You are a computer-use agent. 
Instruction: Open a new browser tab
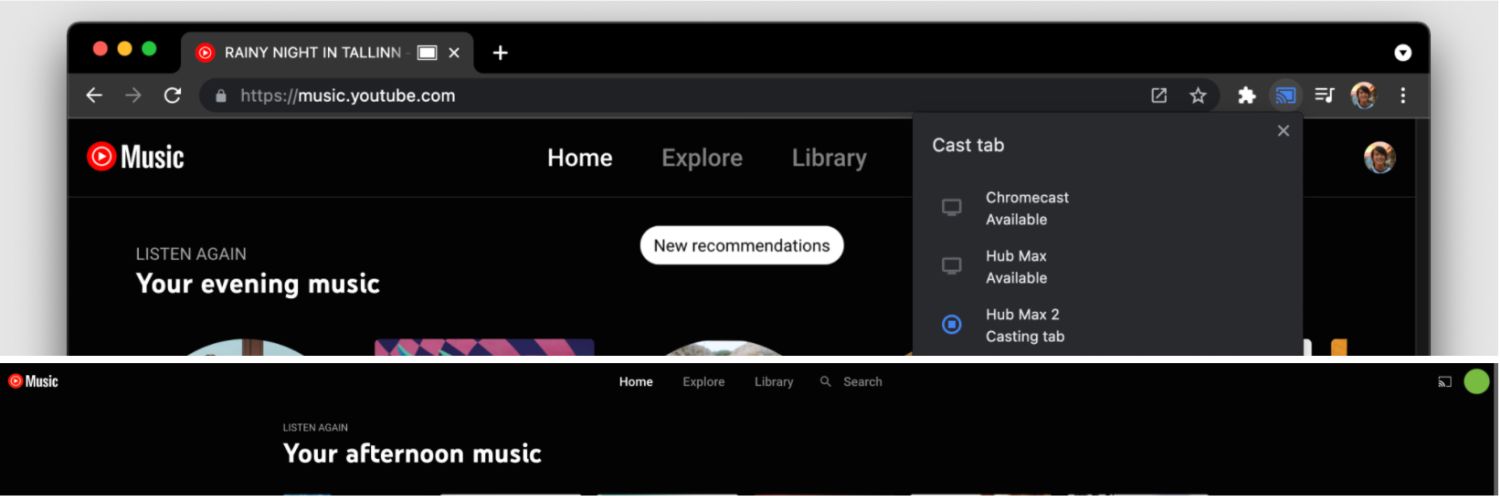(x=500, y=53)
